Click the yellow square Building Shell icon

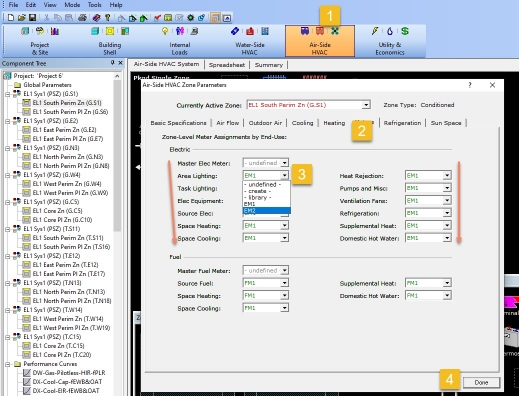110,31
